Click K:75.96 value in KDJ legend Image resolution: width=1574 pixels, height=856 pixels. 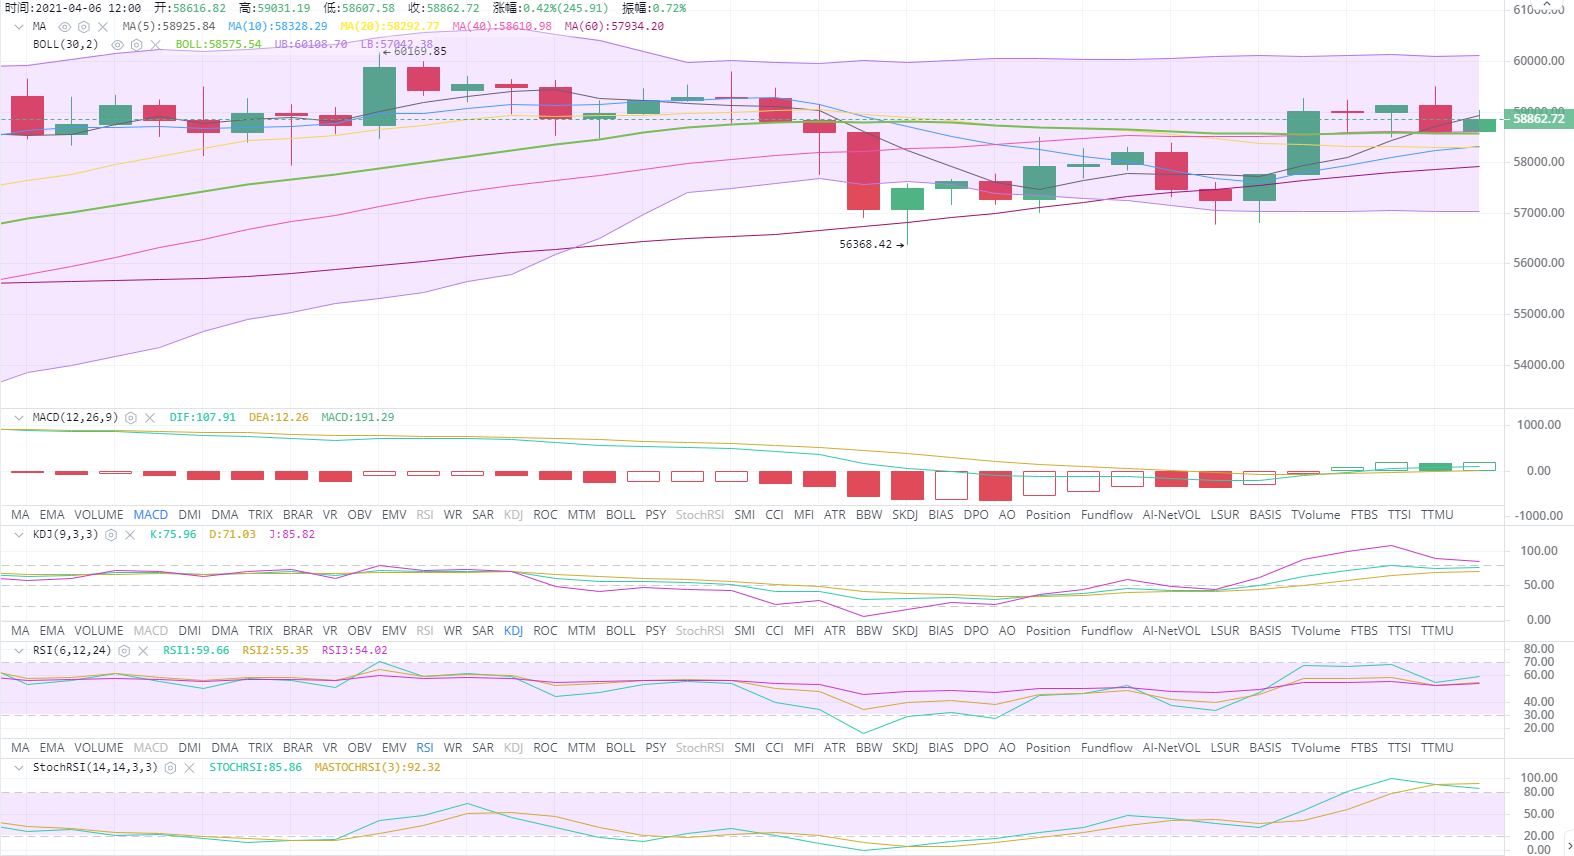coord(173,535)
